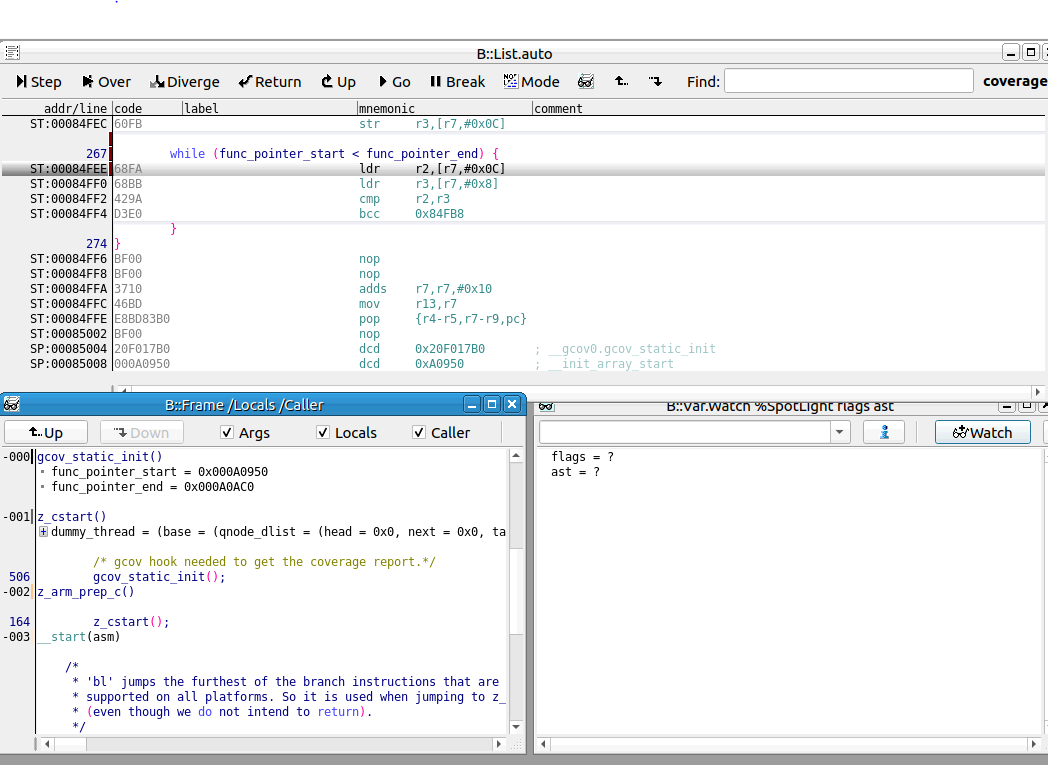
Task: Enable the Args checkbox in the Frame panel
Action: 229,432
